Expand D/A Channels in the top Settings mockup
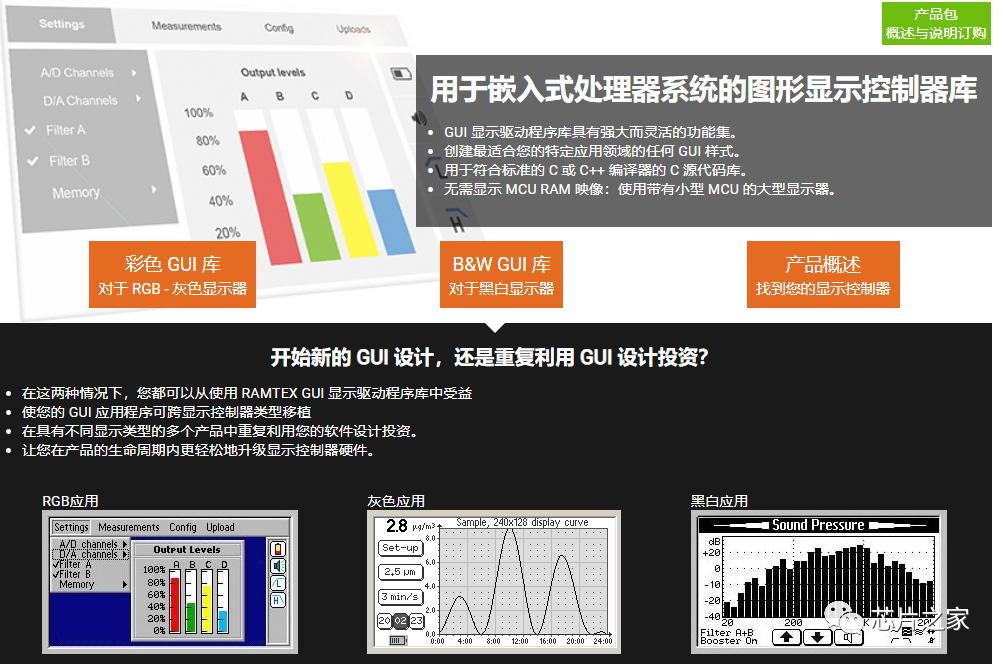 pyautogui.click(x=80, y=100)
